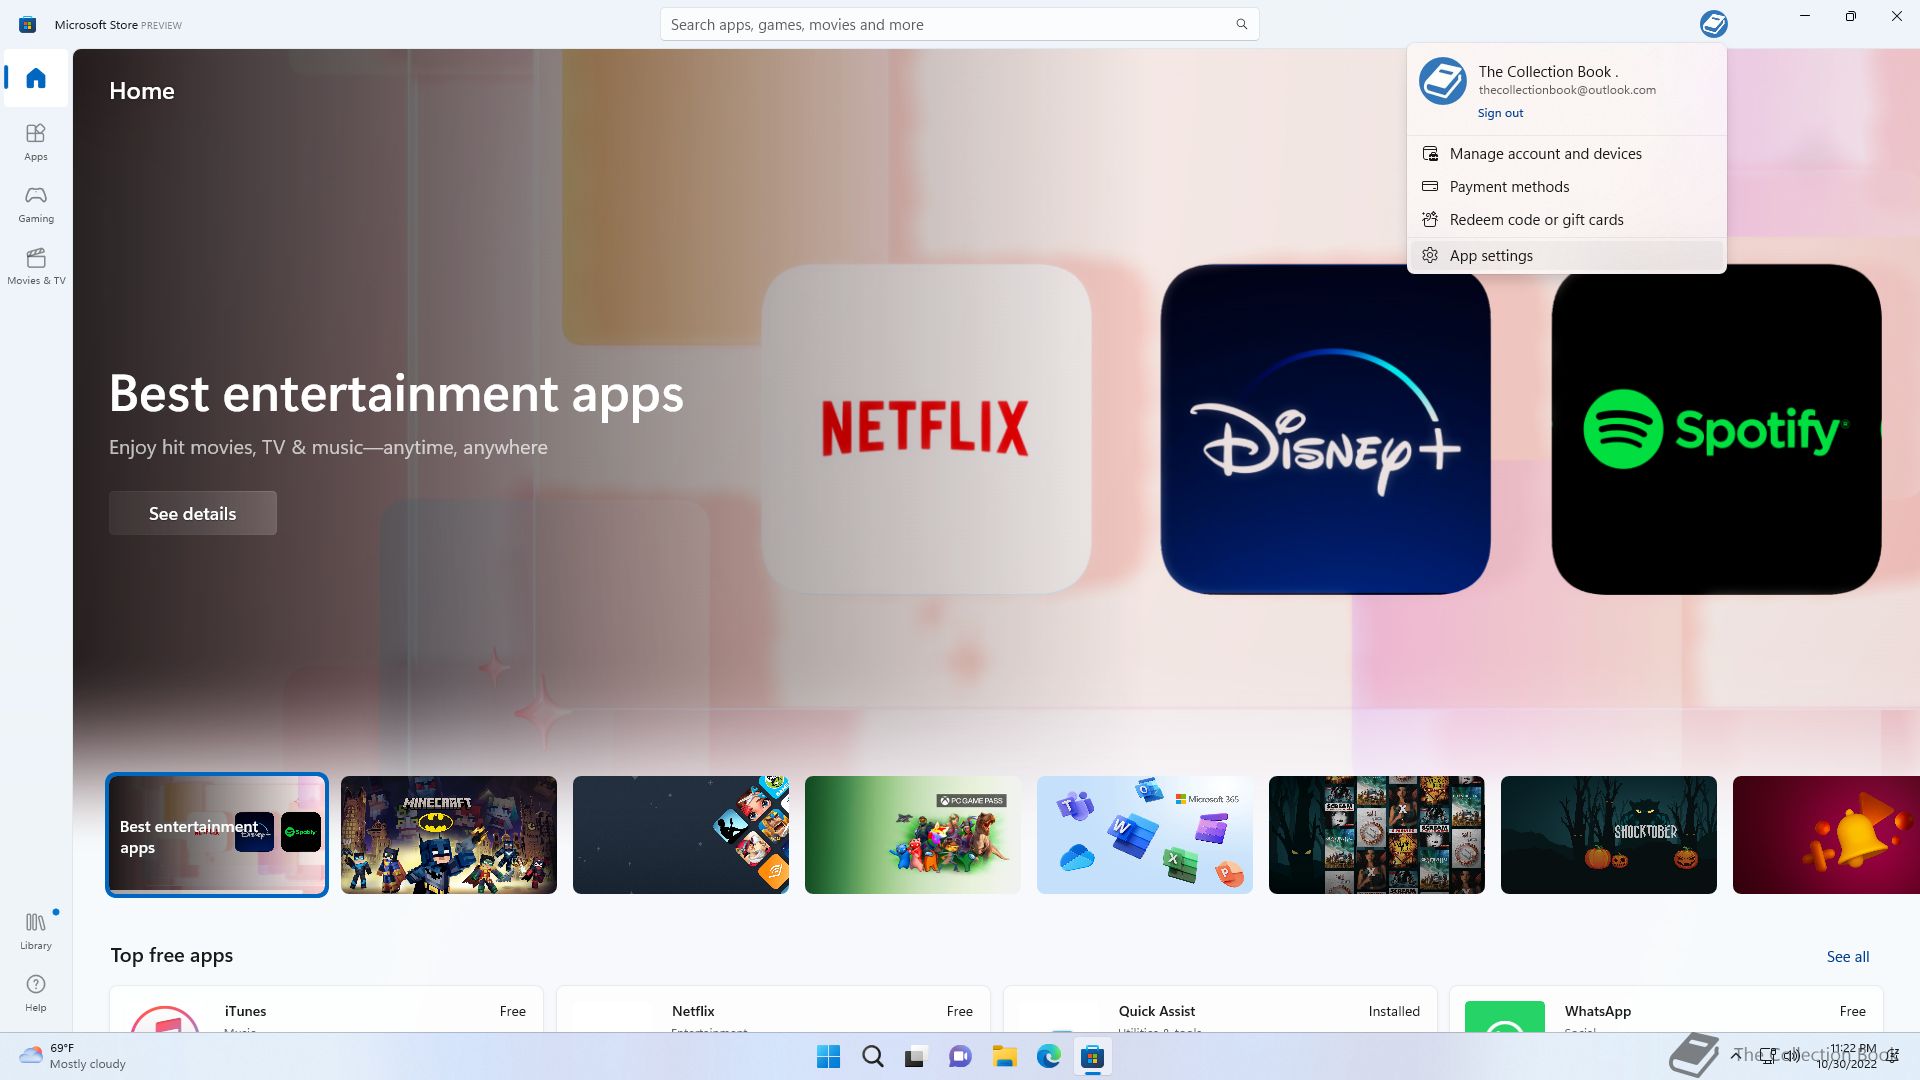Open File Explorer from taskbar
This screenshot has width=1920, height=1080.
pos(1004,1057)
